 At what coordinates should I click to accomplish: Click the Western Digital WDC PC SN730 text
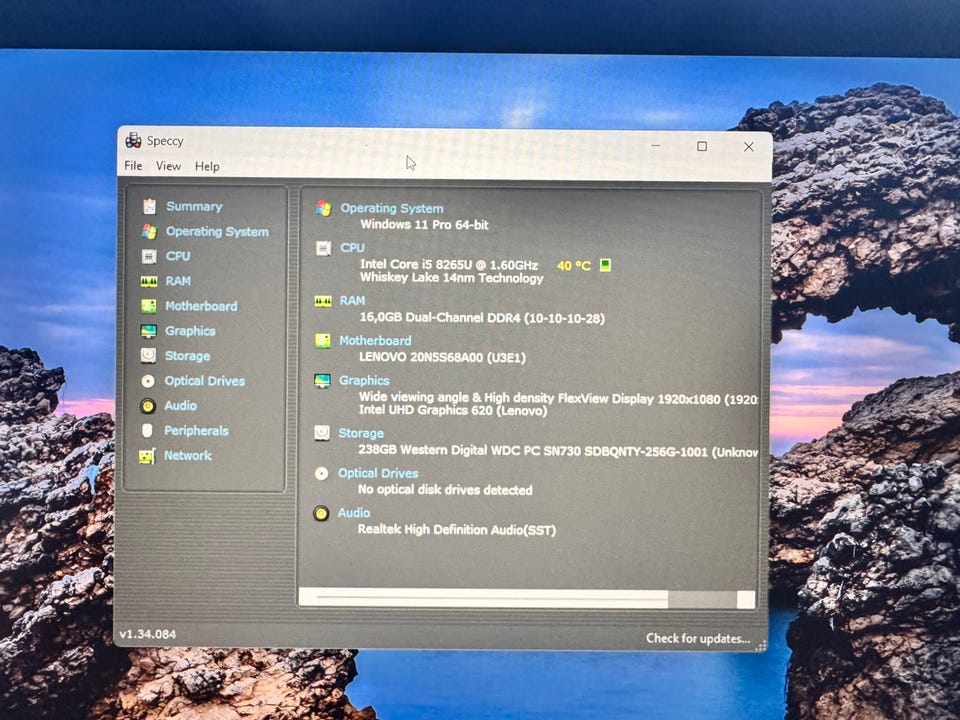pyautogui.click(x=558, y=451)
